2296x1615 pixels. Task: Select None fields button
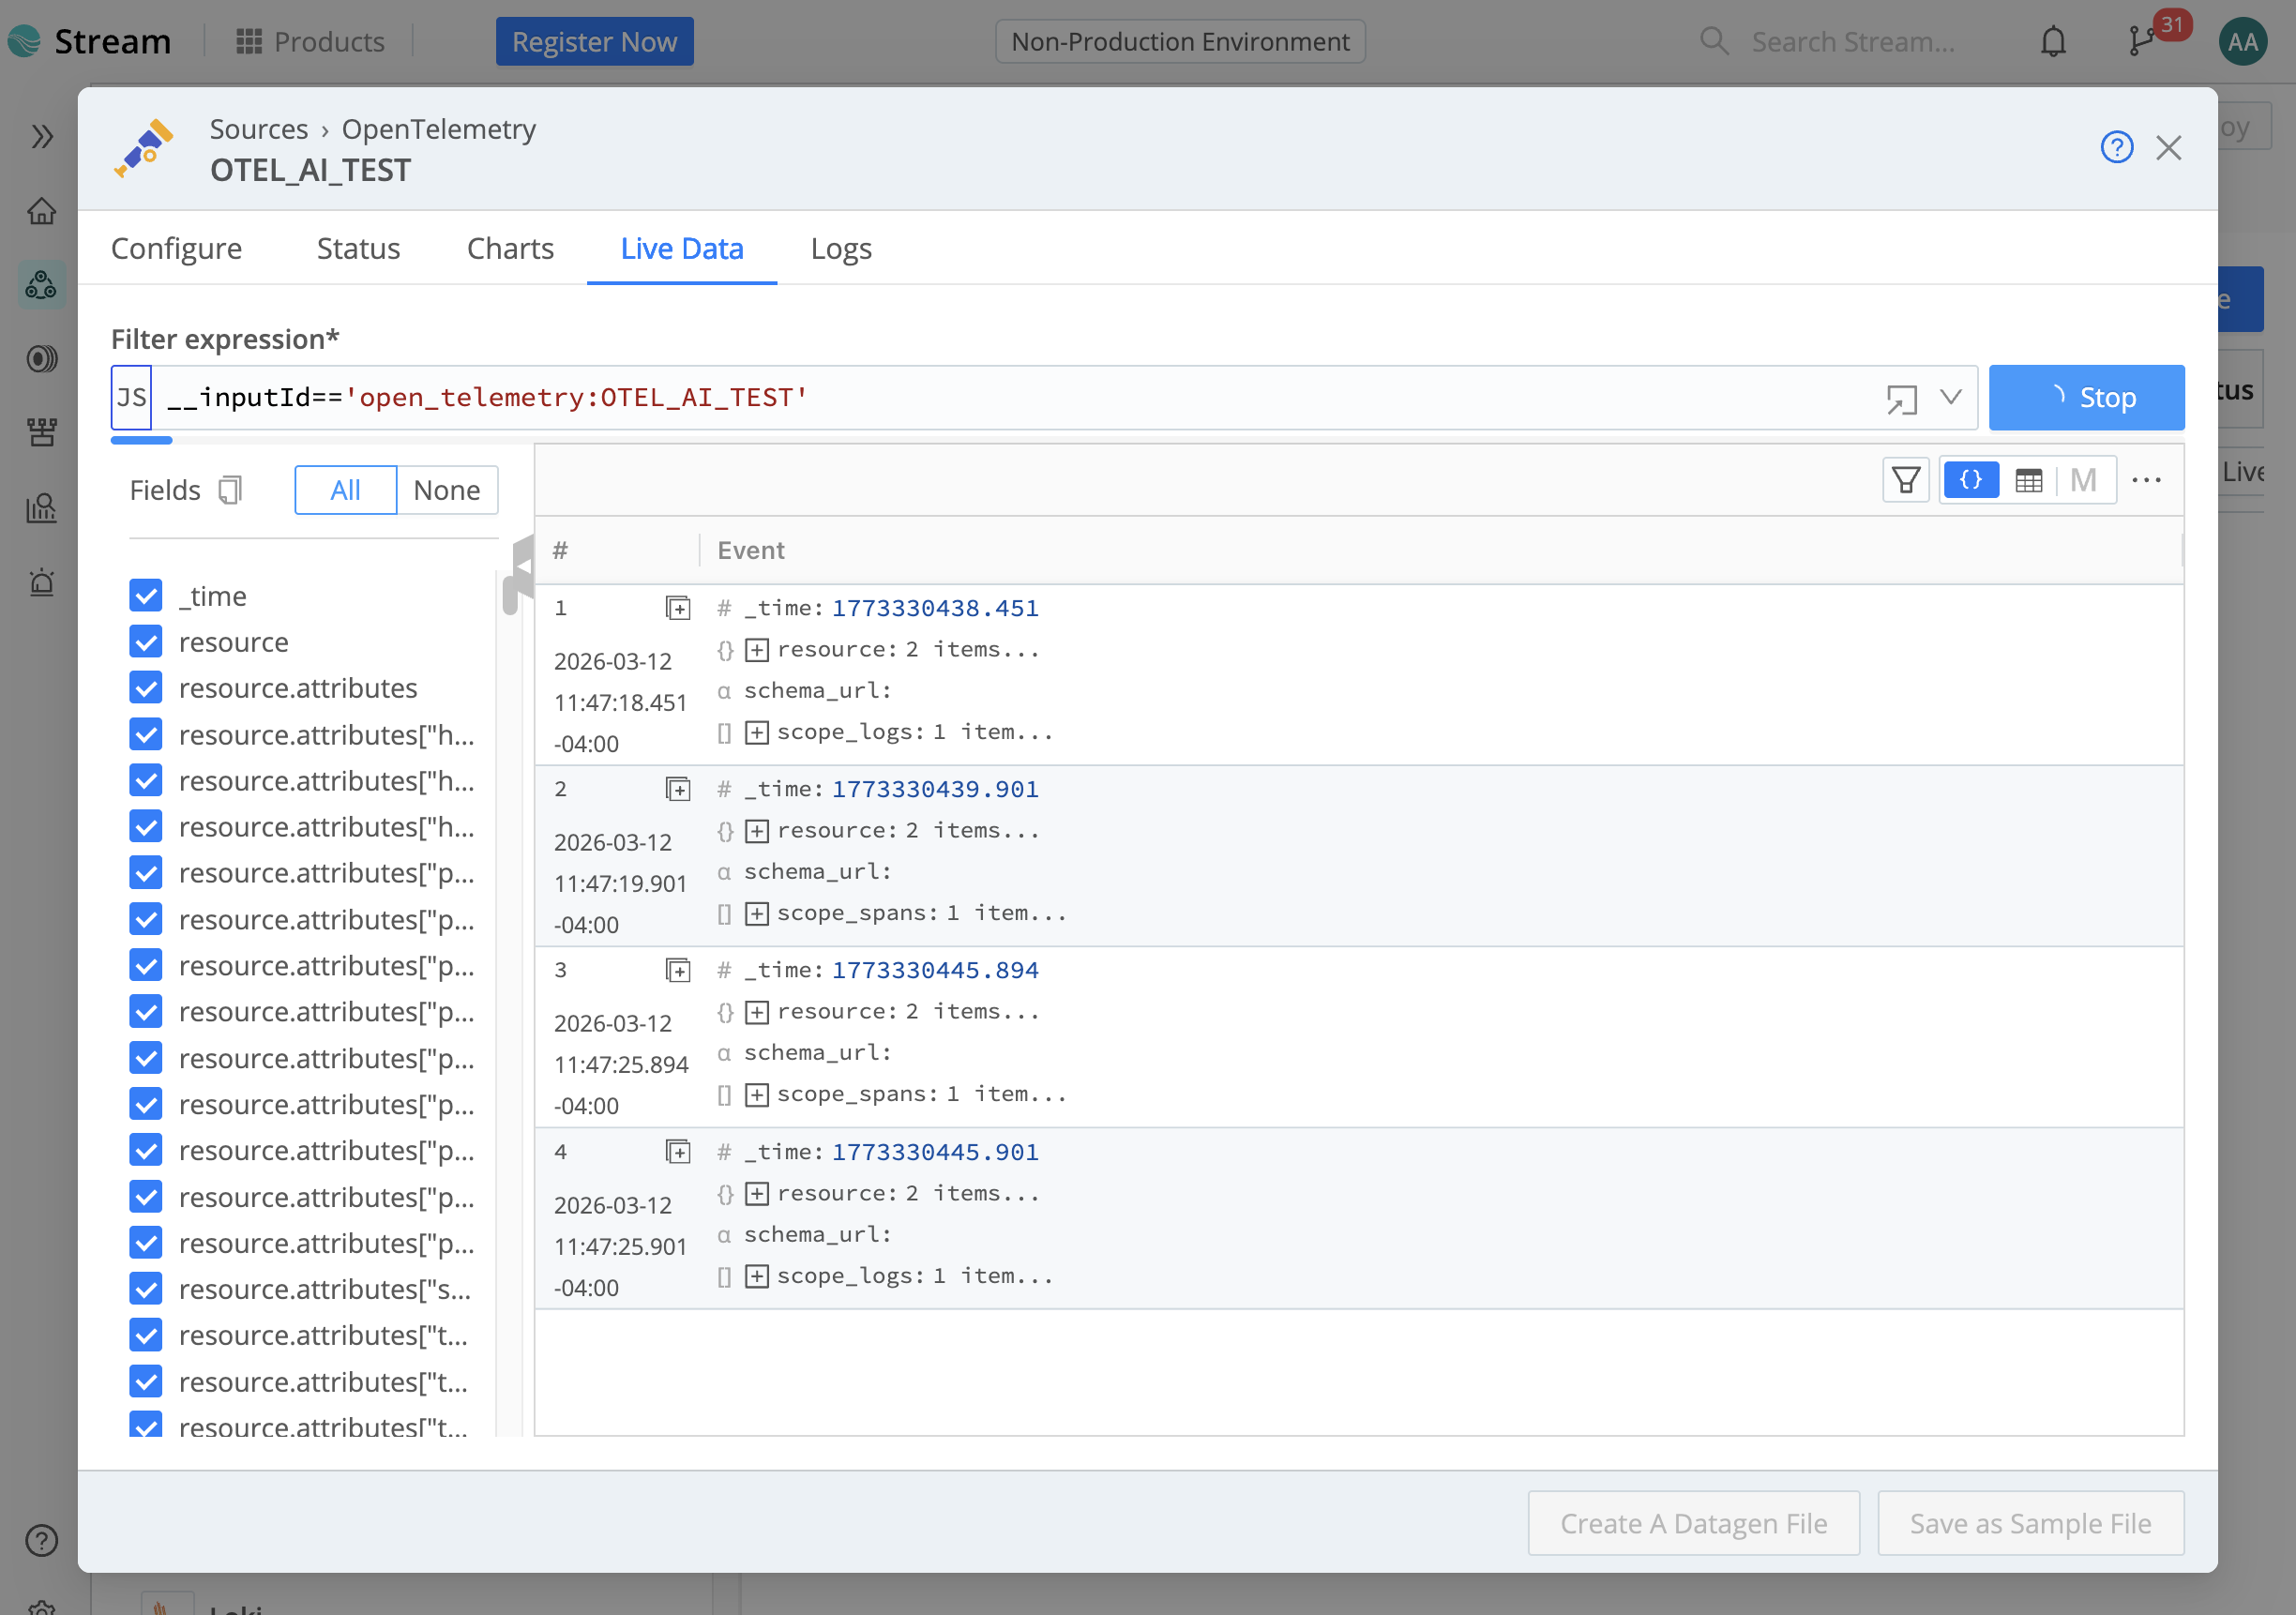tap(447, 490)
